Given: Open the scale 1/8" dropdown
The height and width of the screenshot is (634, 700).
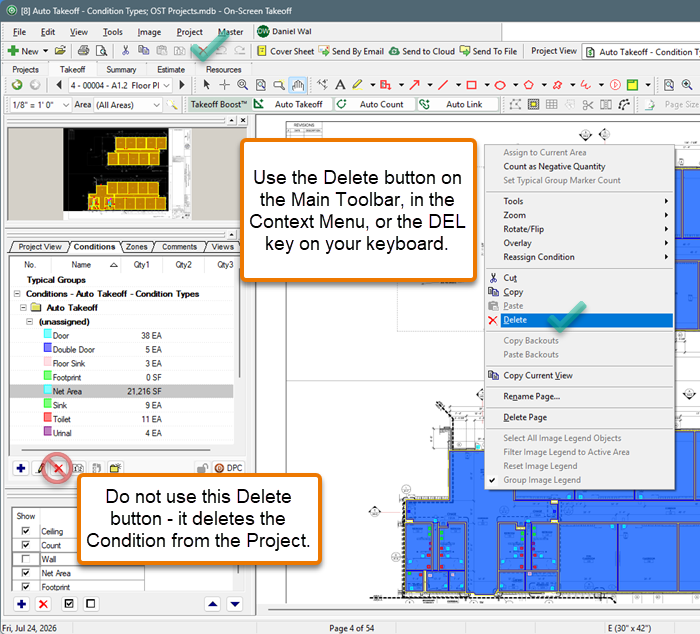Looking at the screenshot, I should (66, 105).
